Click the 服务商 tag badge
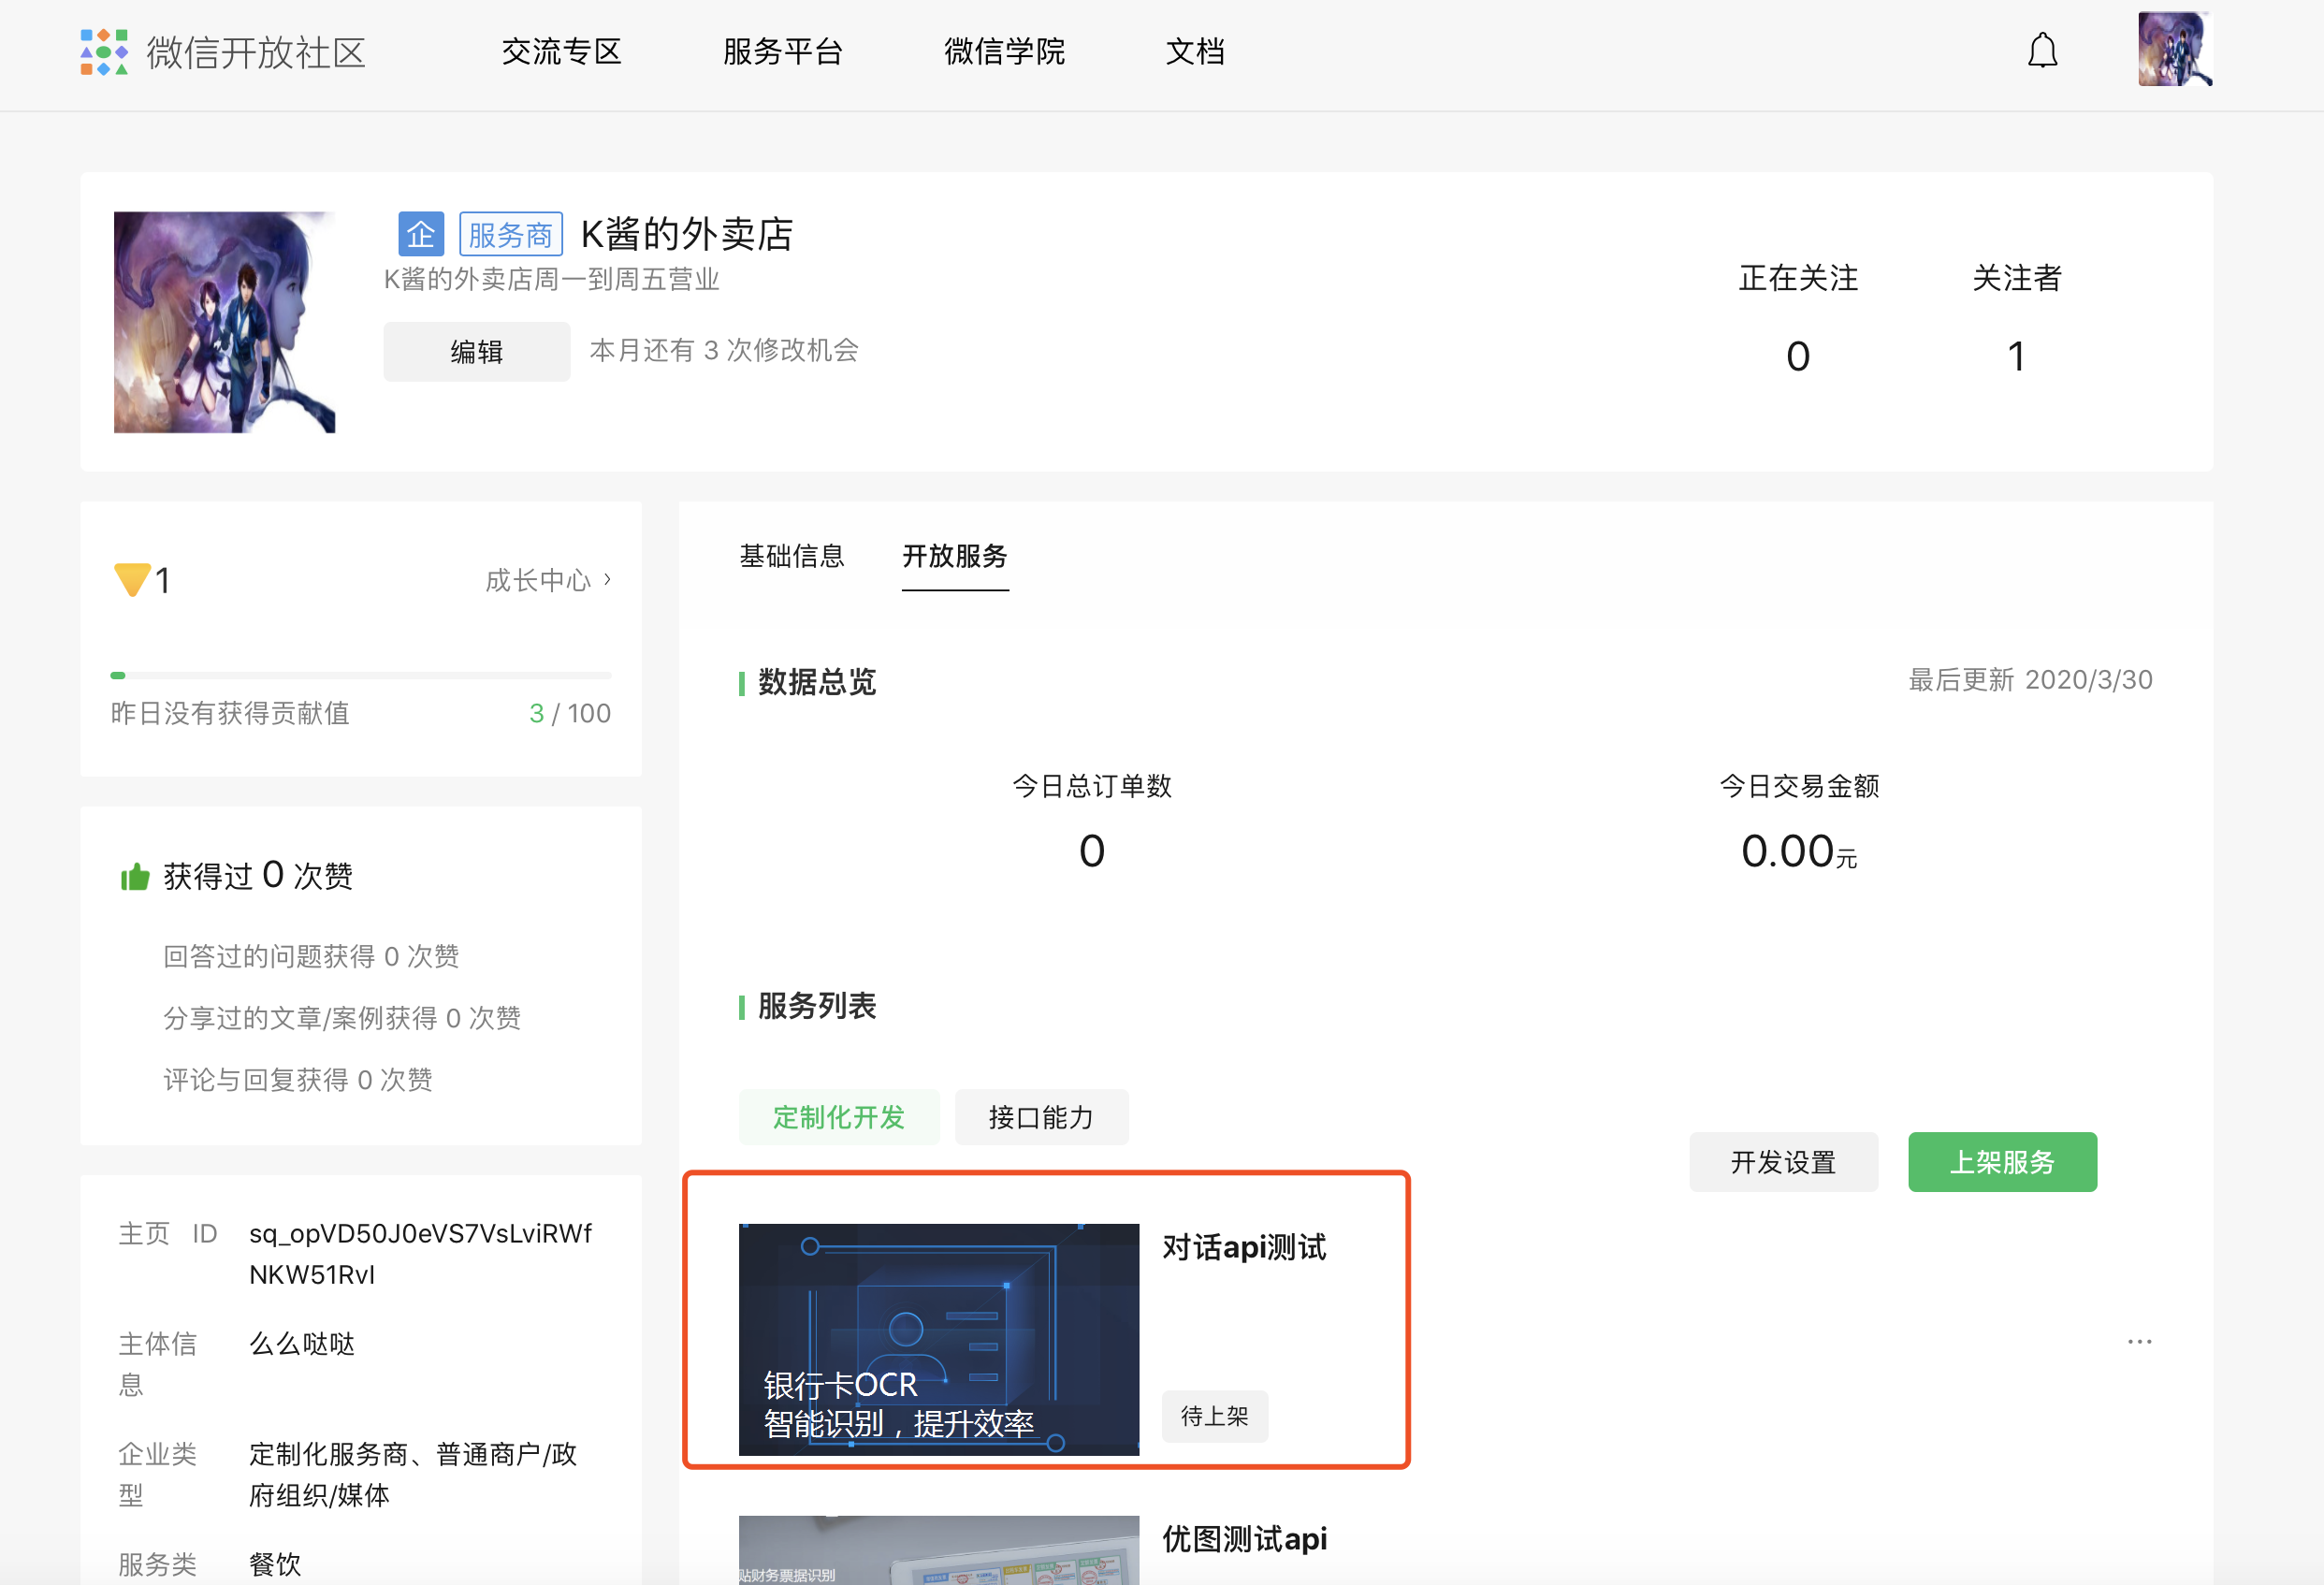 point(510,234)
